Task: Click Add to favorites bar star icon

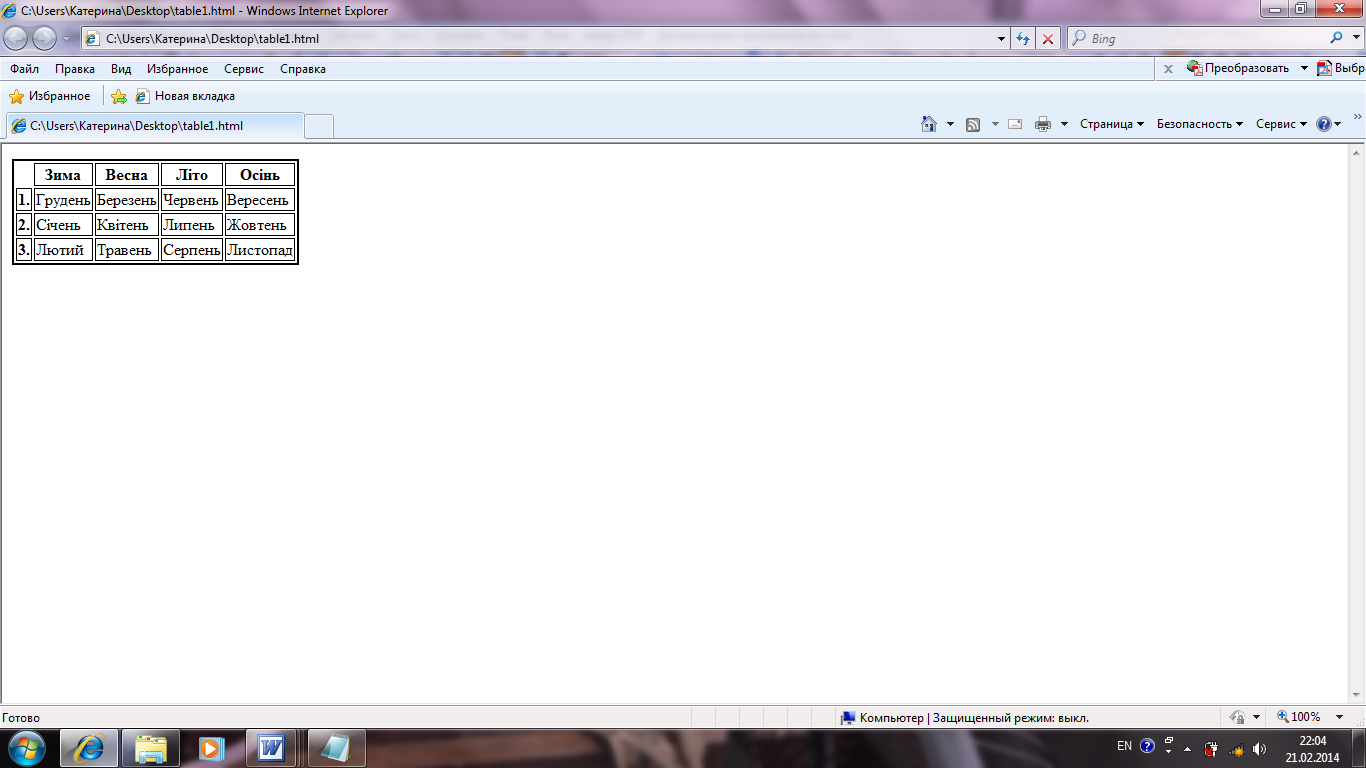Action: (119, 96)
